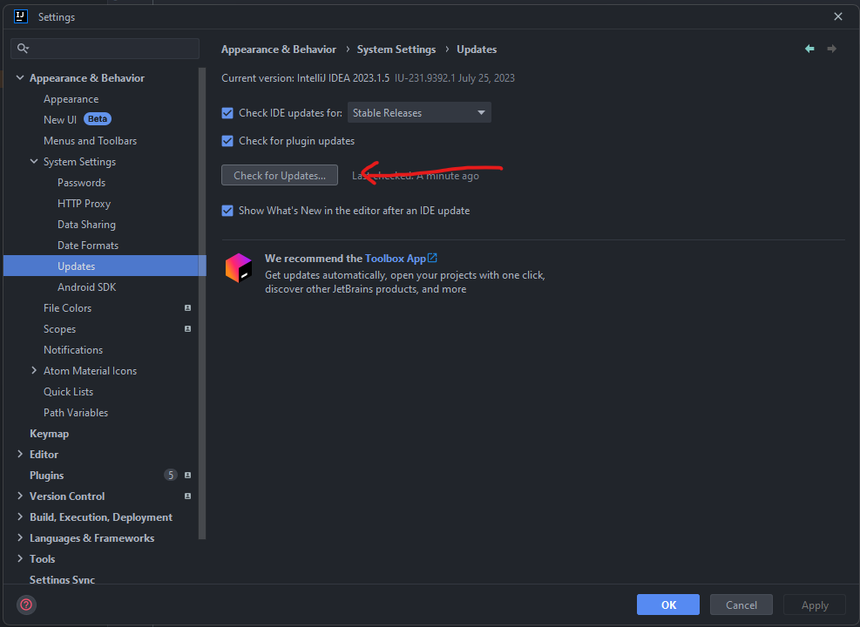Click the forward navigation arrow icon
Image resolution: width=860 pixels, height=627 pixels.
coord(831,49)
